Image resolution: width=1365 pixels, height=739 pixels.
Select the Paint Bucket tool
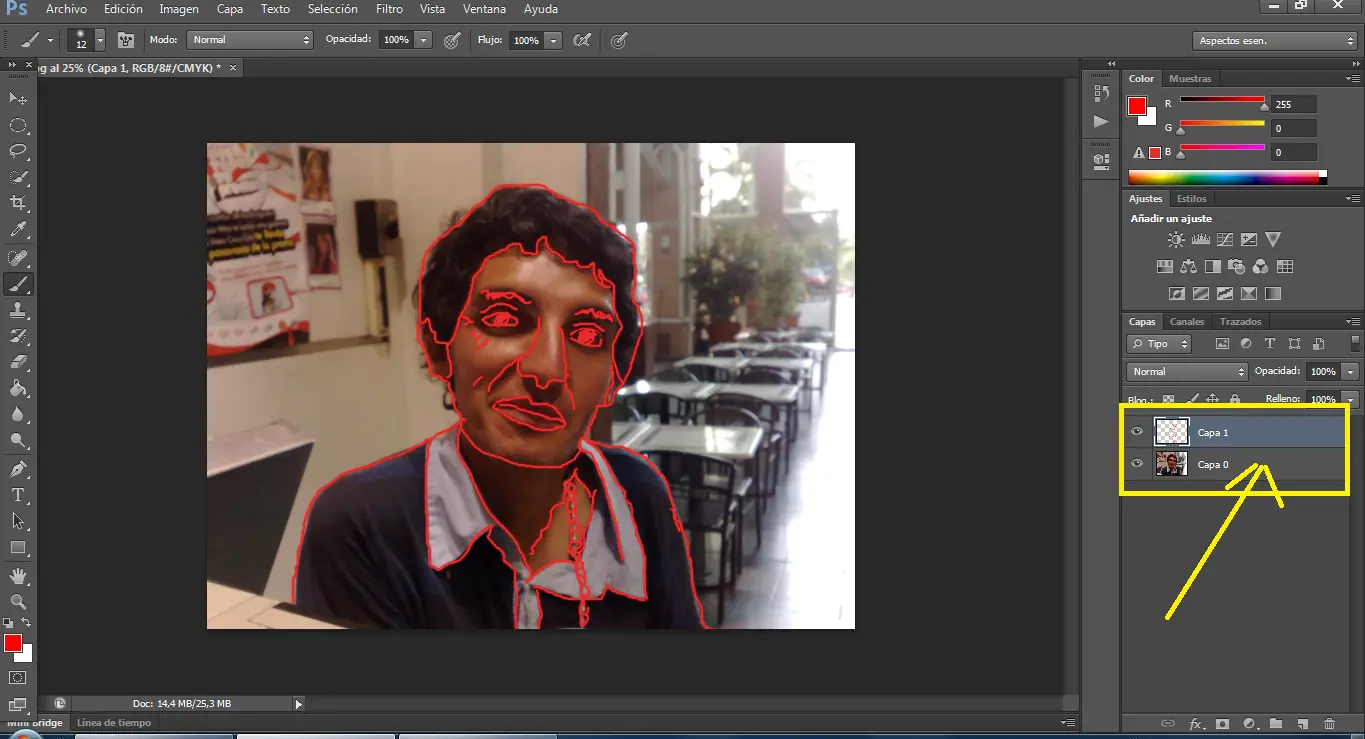18,388
